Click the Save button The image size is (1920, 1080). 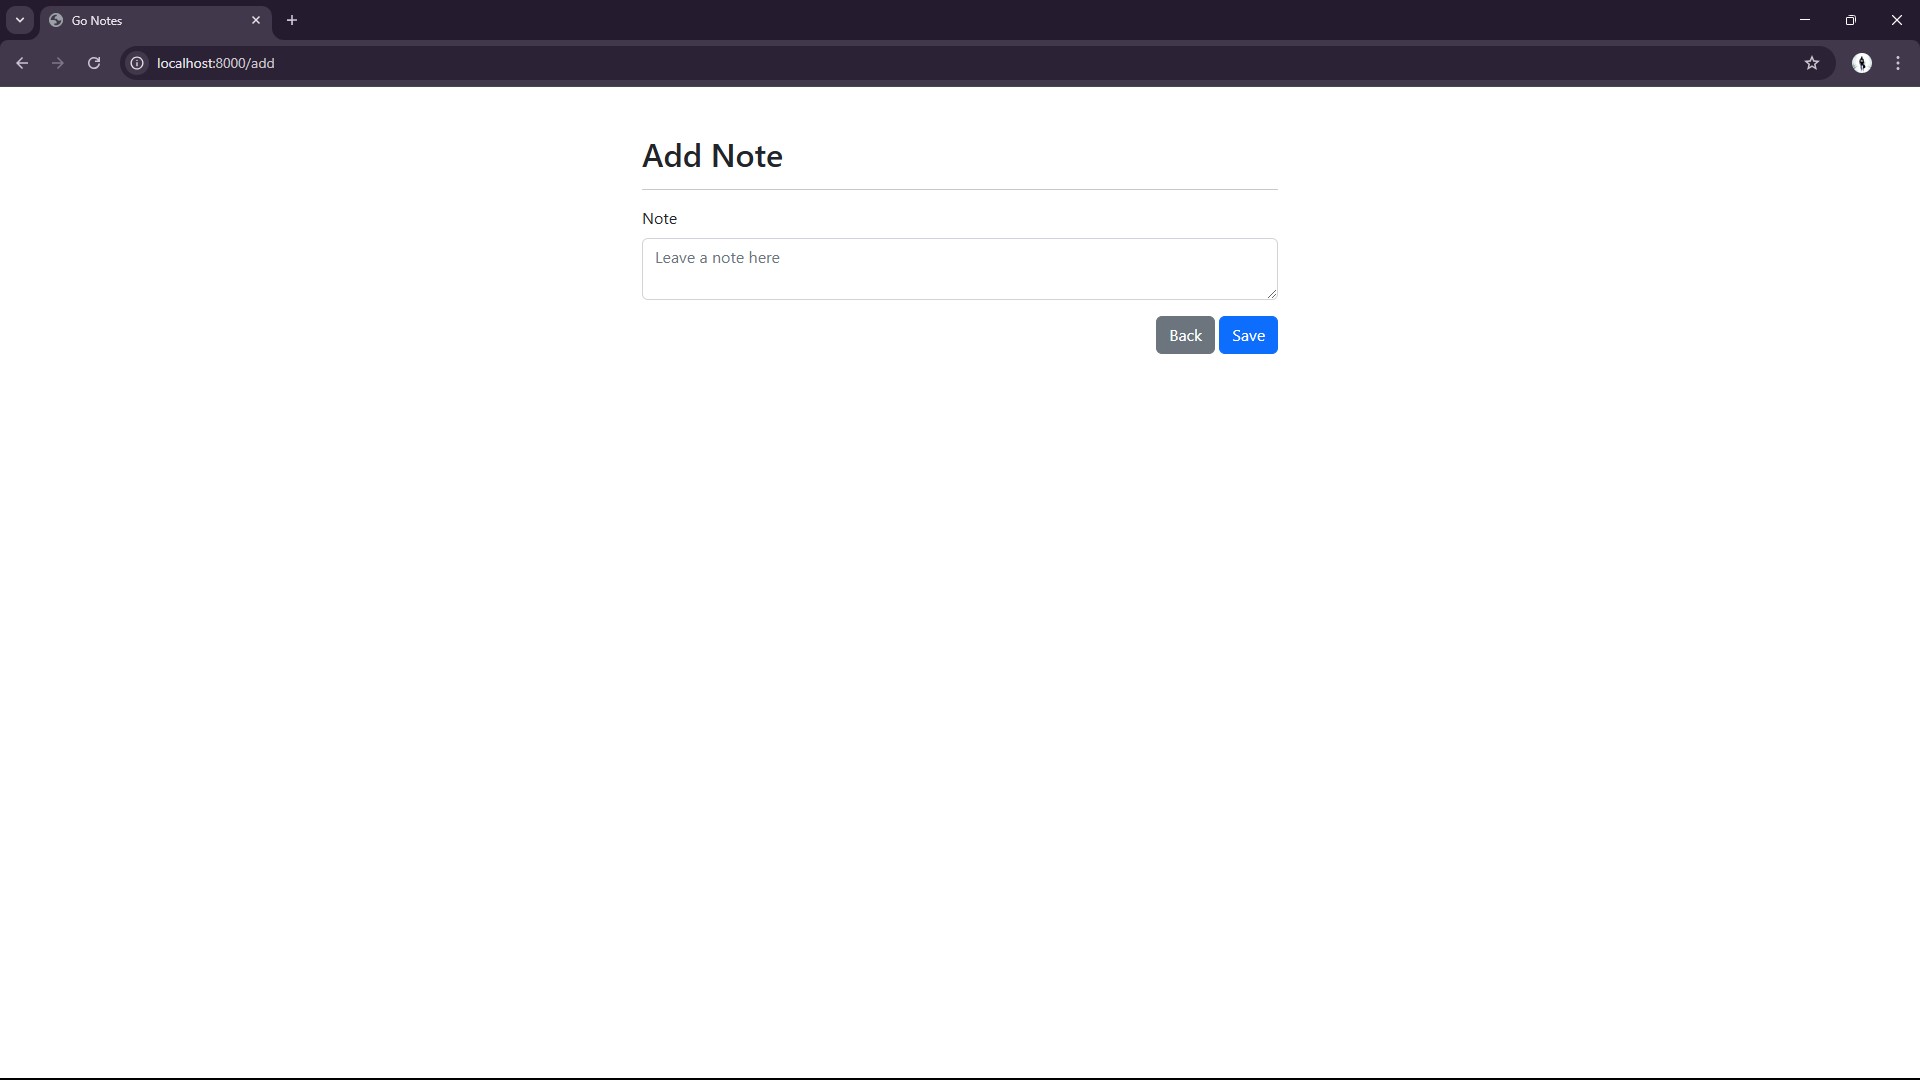pyautogui.click(x=1248, y=335)
